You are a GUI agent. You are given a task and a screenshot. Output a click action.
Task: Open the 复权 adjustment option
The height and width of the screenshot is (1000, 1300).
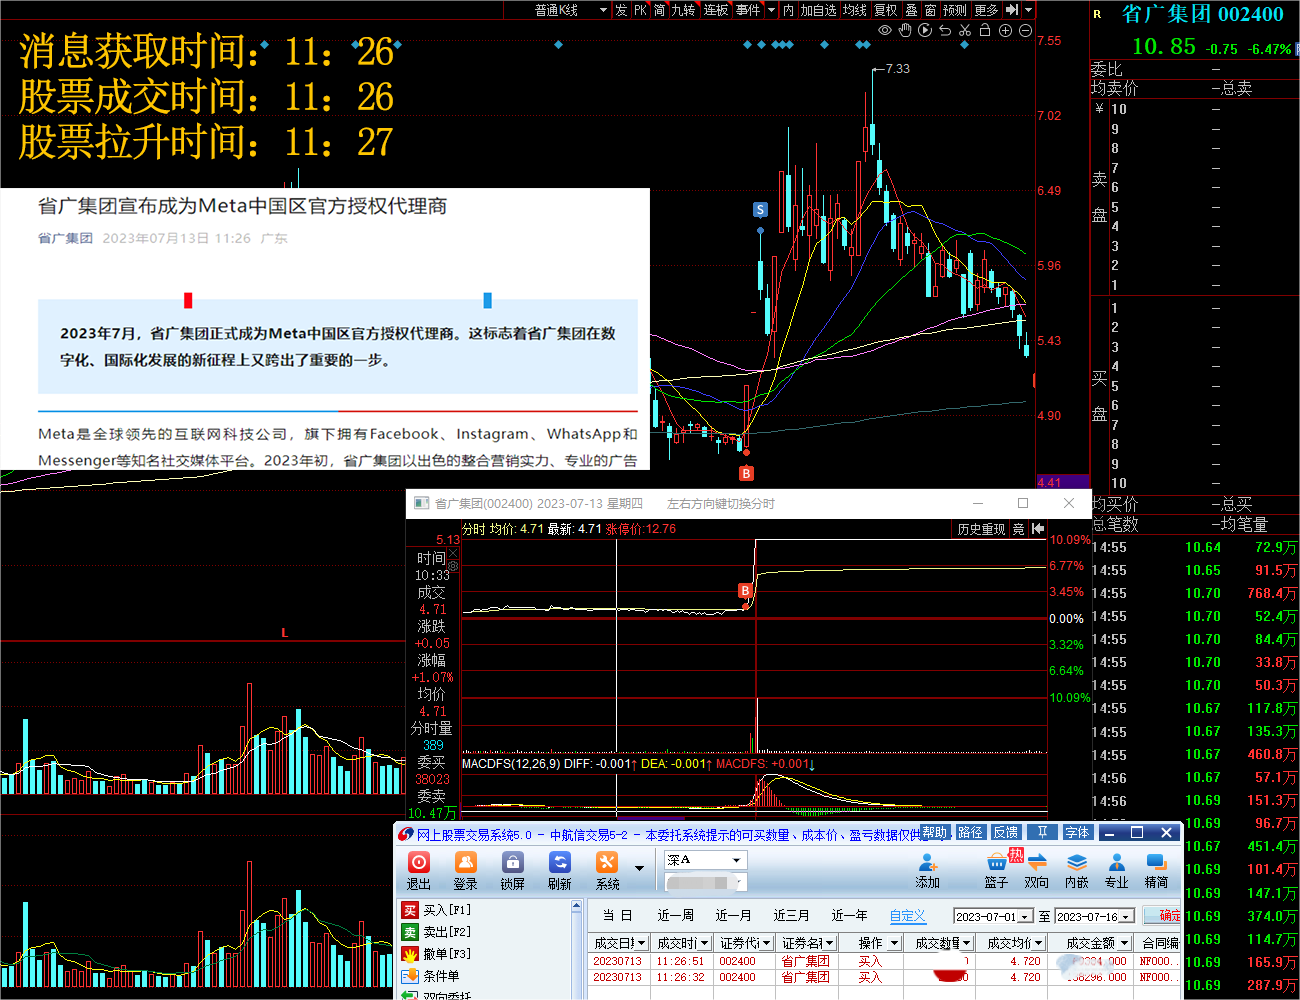click(886, 10)
